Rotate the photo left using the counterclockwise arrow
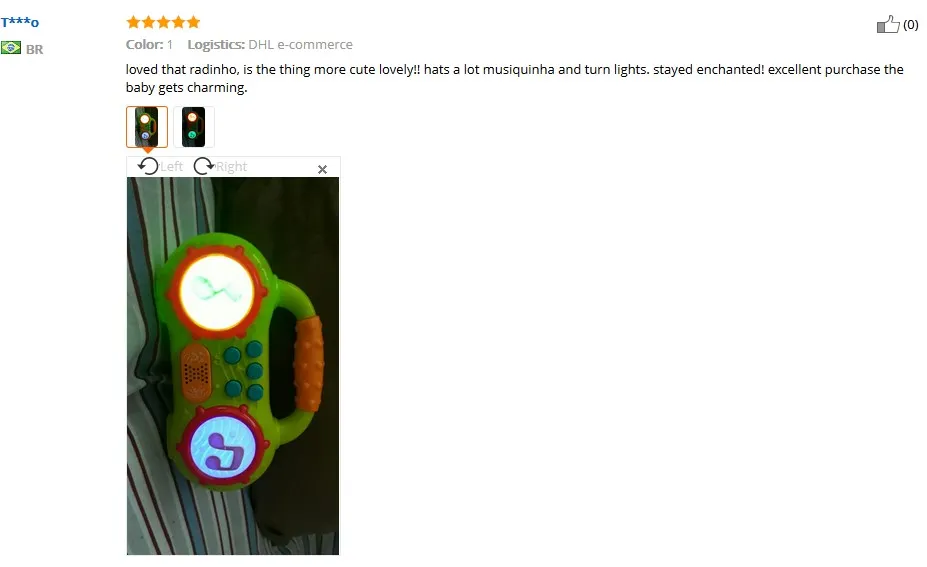927x567 pixels. [148, 166]
